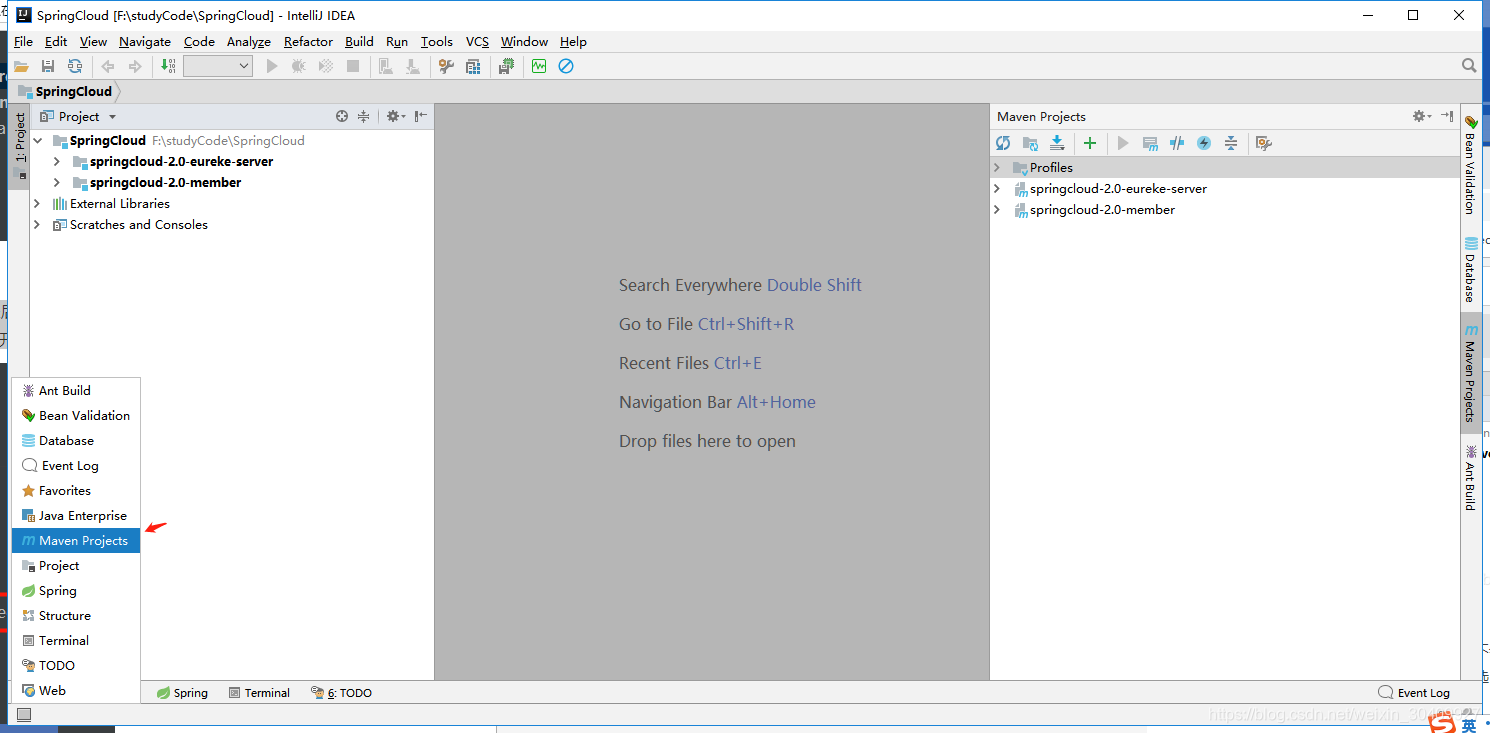Reimport All Maven Projects icon

coord(1003,143)
